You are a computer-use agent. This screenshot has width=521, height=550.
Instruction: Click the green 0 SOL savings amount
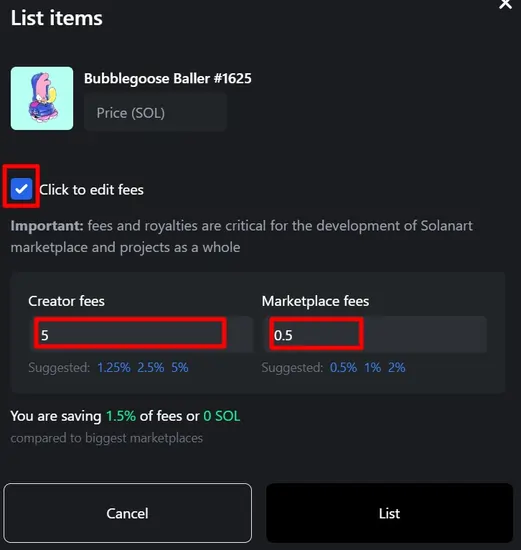tap(222, 416)
